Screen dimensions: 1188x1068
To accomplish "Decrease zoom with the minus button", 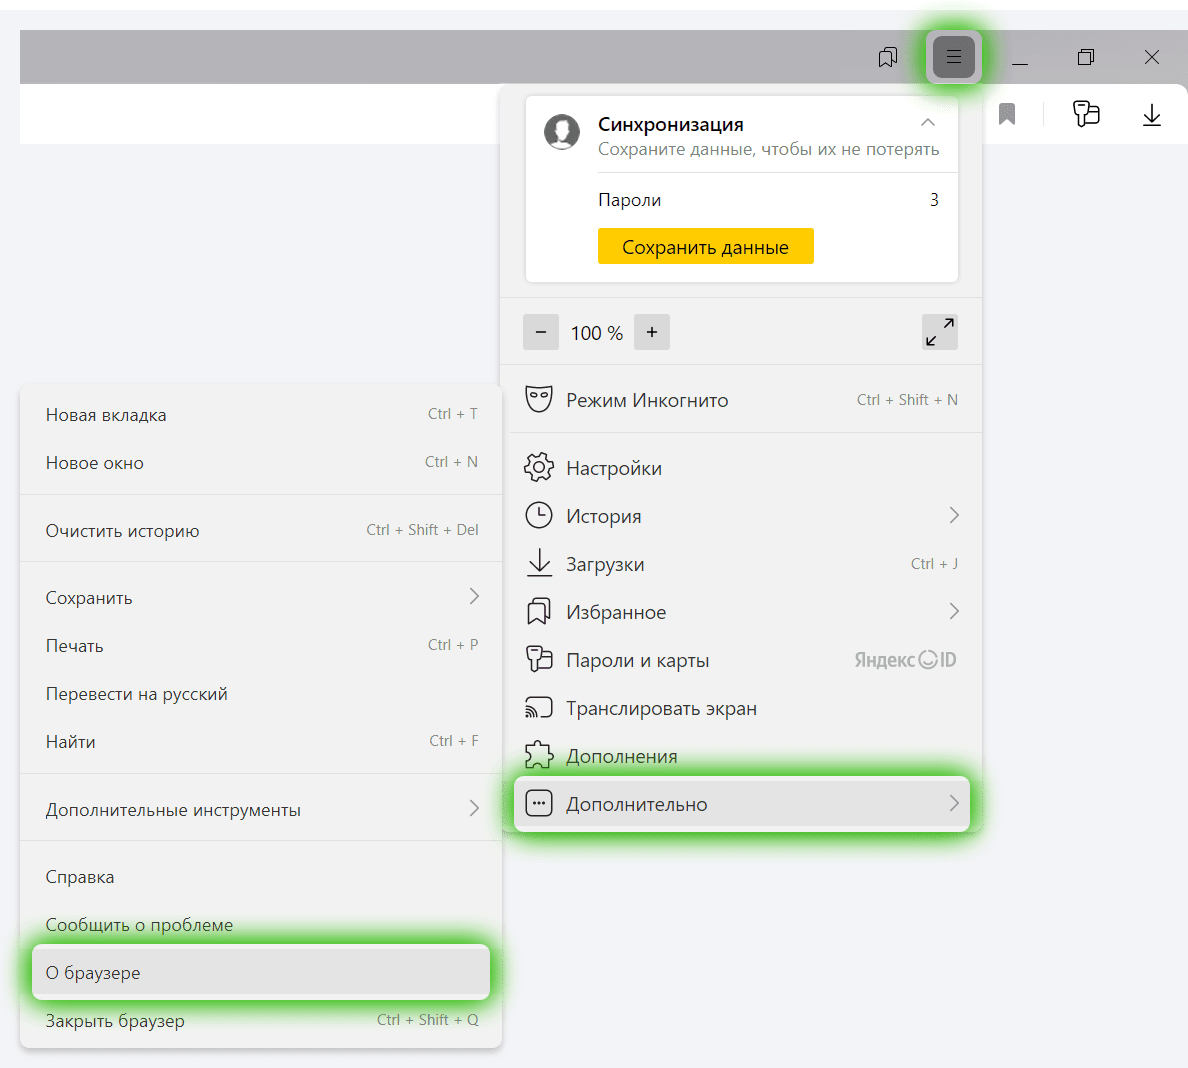I will (x=541, y=333).
